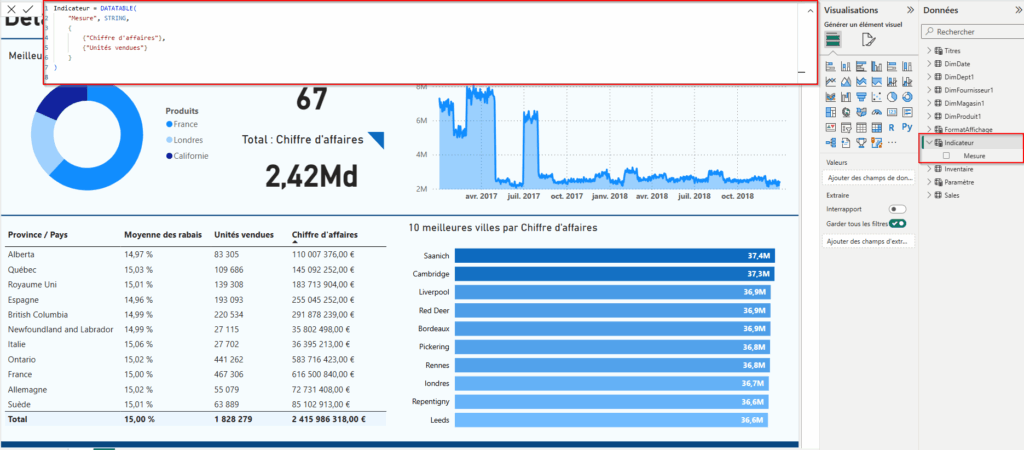Image resolution: width=1024 pixels, height=450 pixels.
Task: Click the France legend color dot
Action: 170,124
